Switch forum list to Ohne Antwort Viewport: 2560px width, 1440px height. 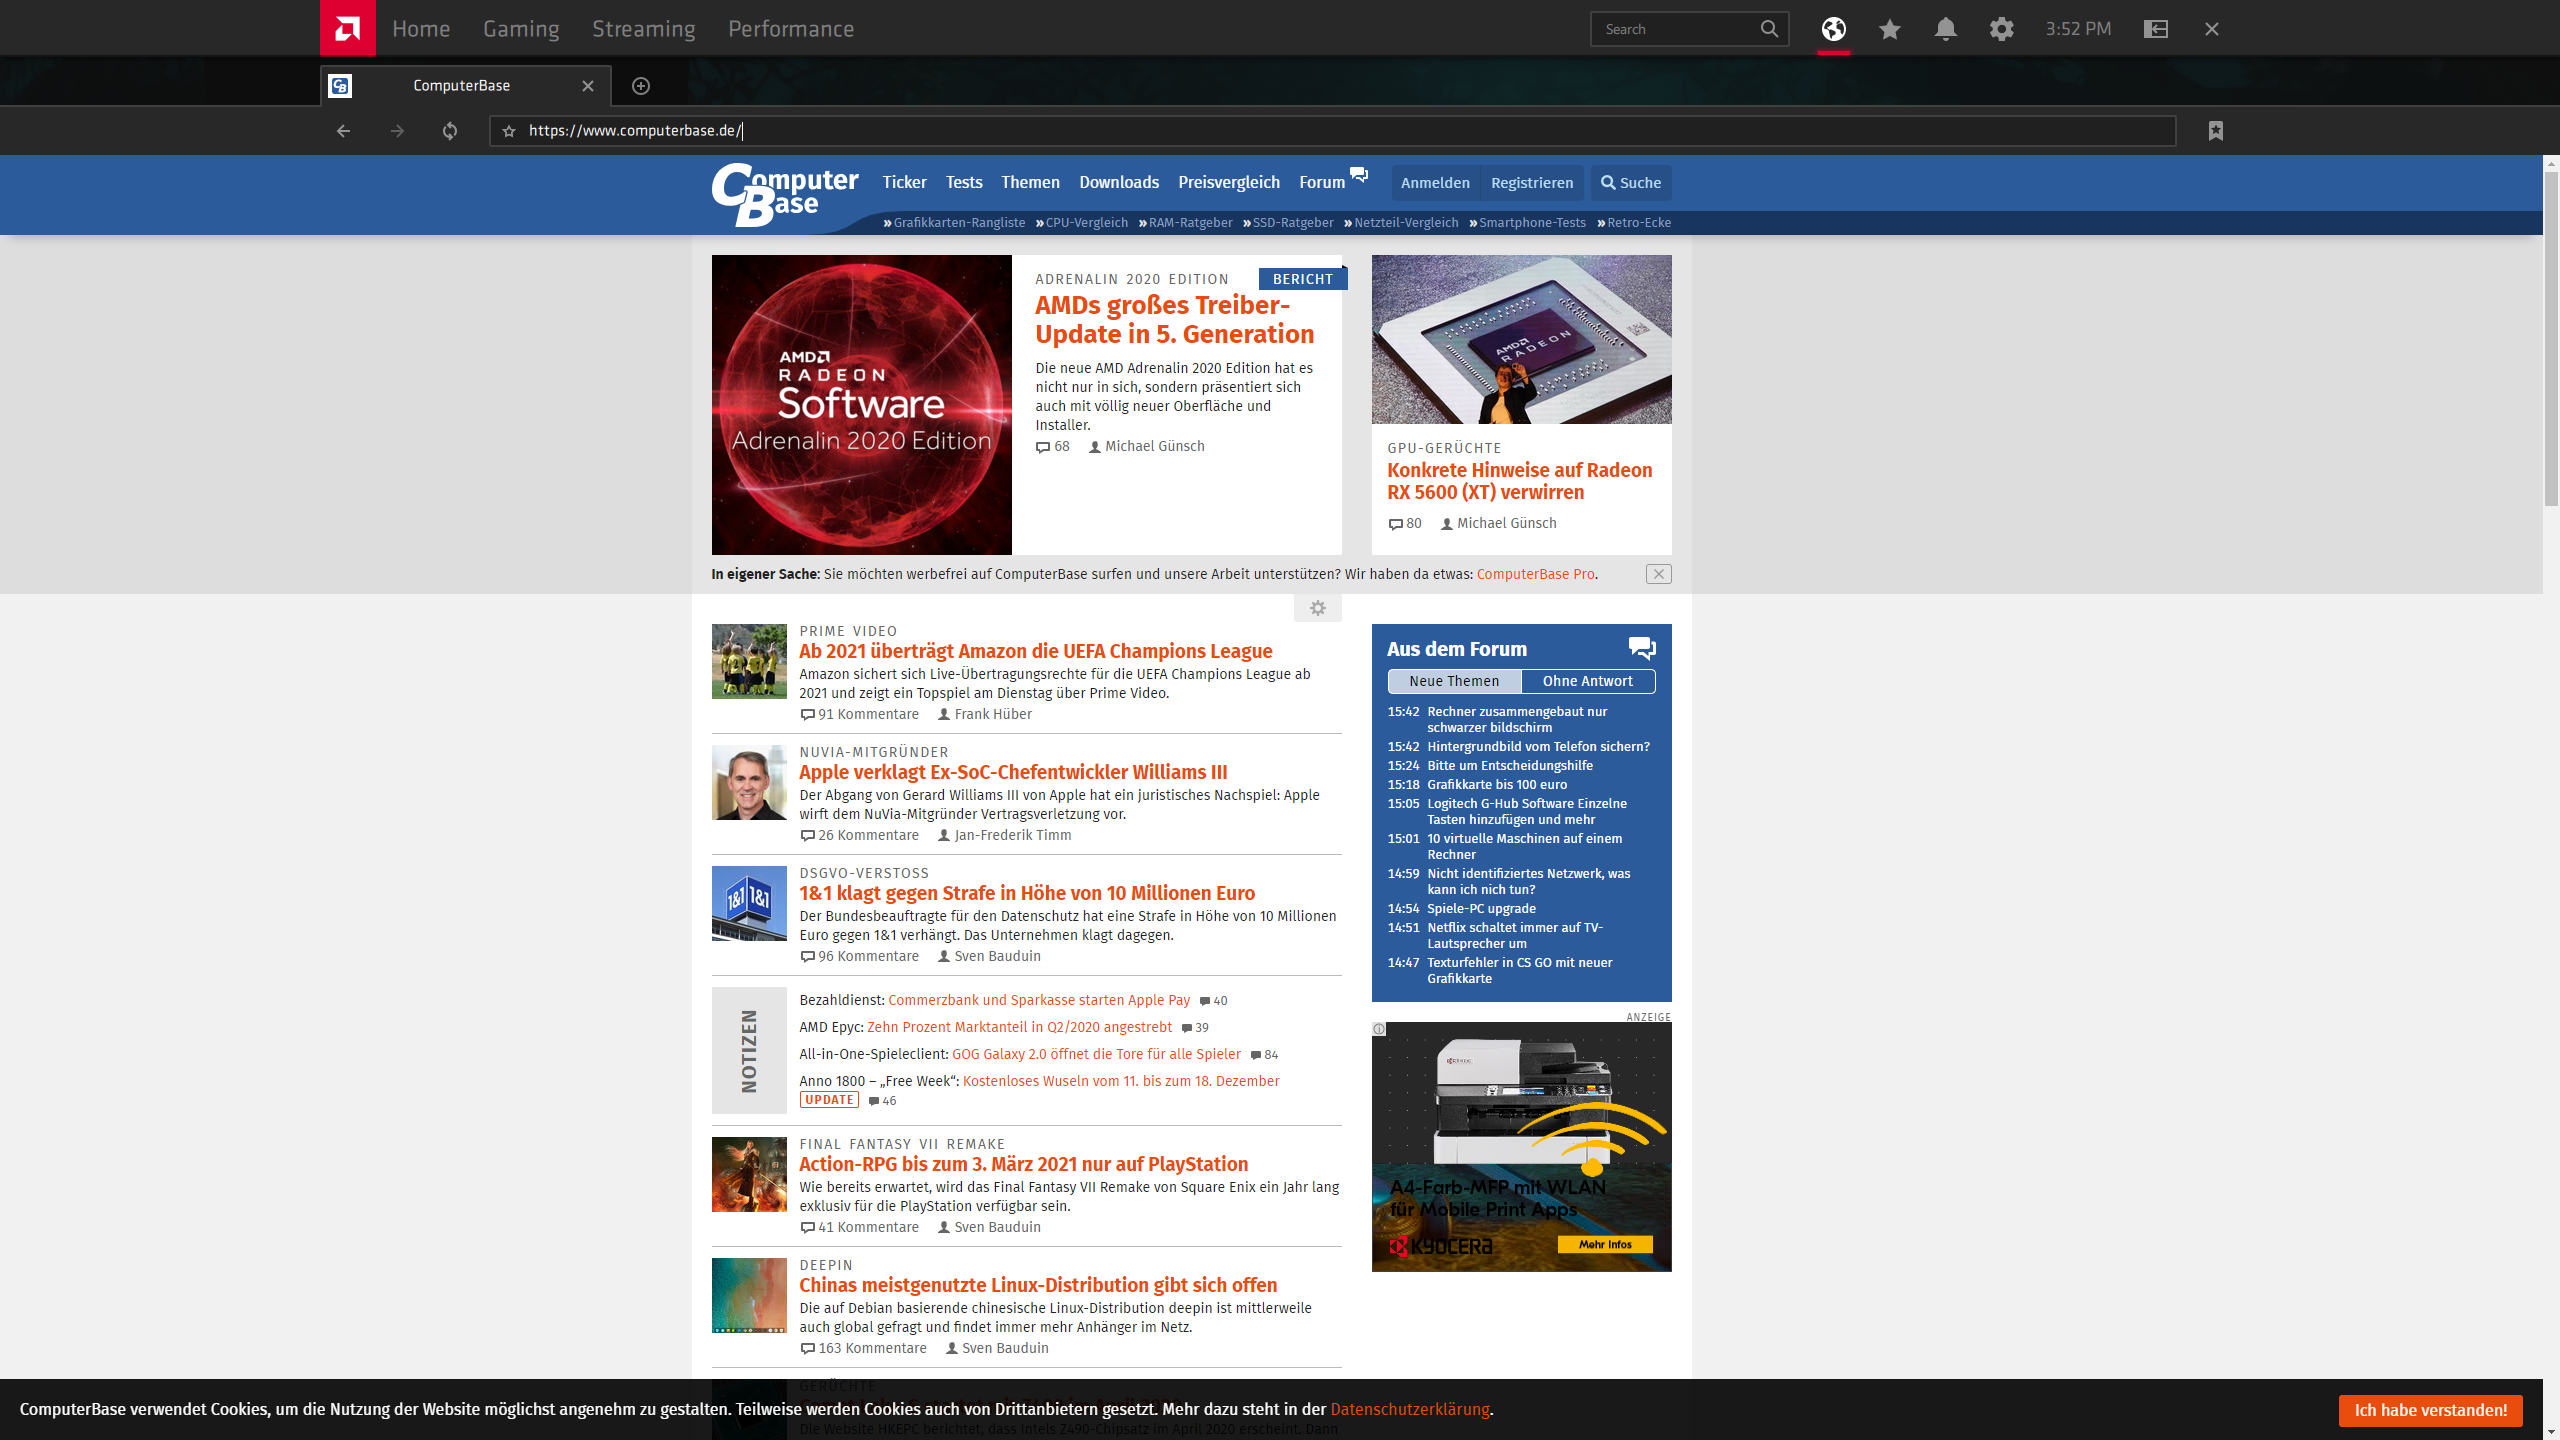click(x=1587, y=681)
